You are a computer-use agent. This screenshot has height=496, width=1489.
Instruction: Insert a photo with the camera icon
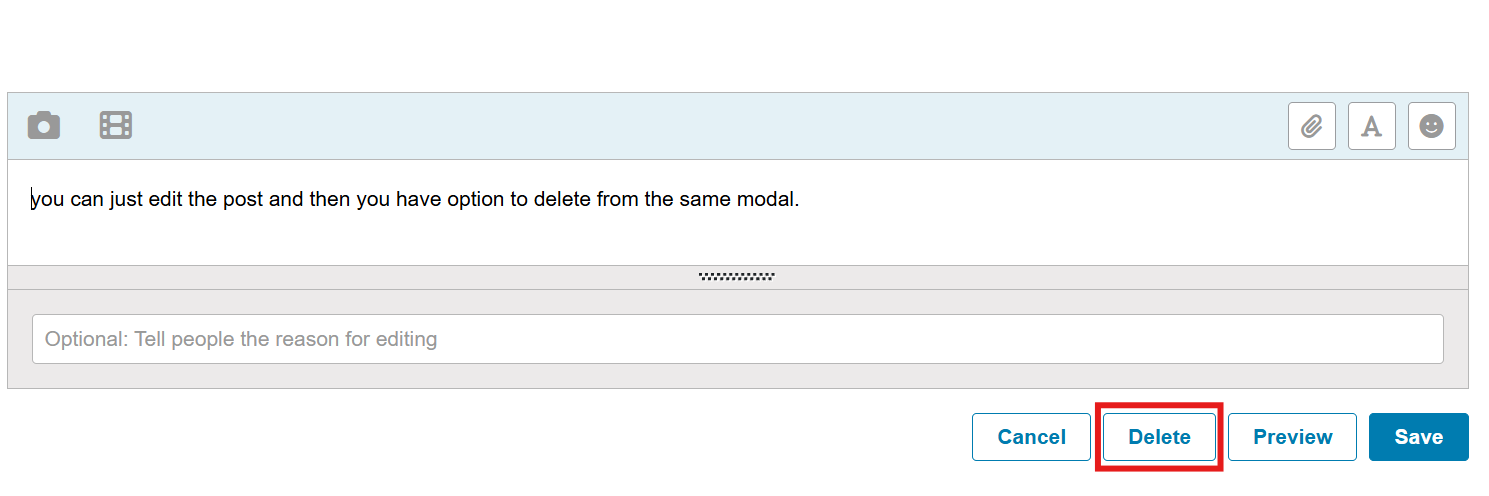(44, 126)
